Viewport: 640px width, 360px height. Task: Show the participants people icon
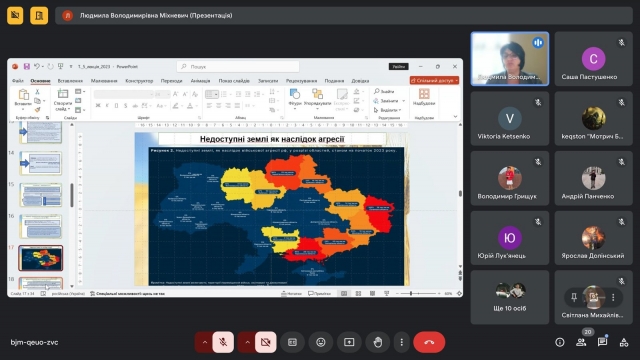tap(581, 342)
